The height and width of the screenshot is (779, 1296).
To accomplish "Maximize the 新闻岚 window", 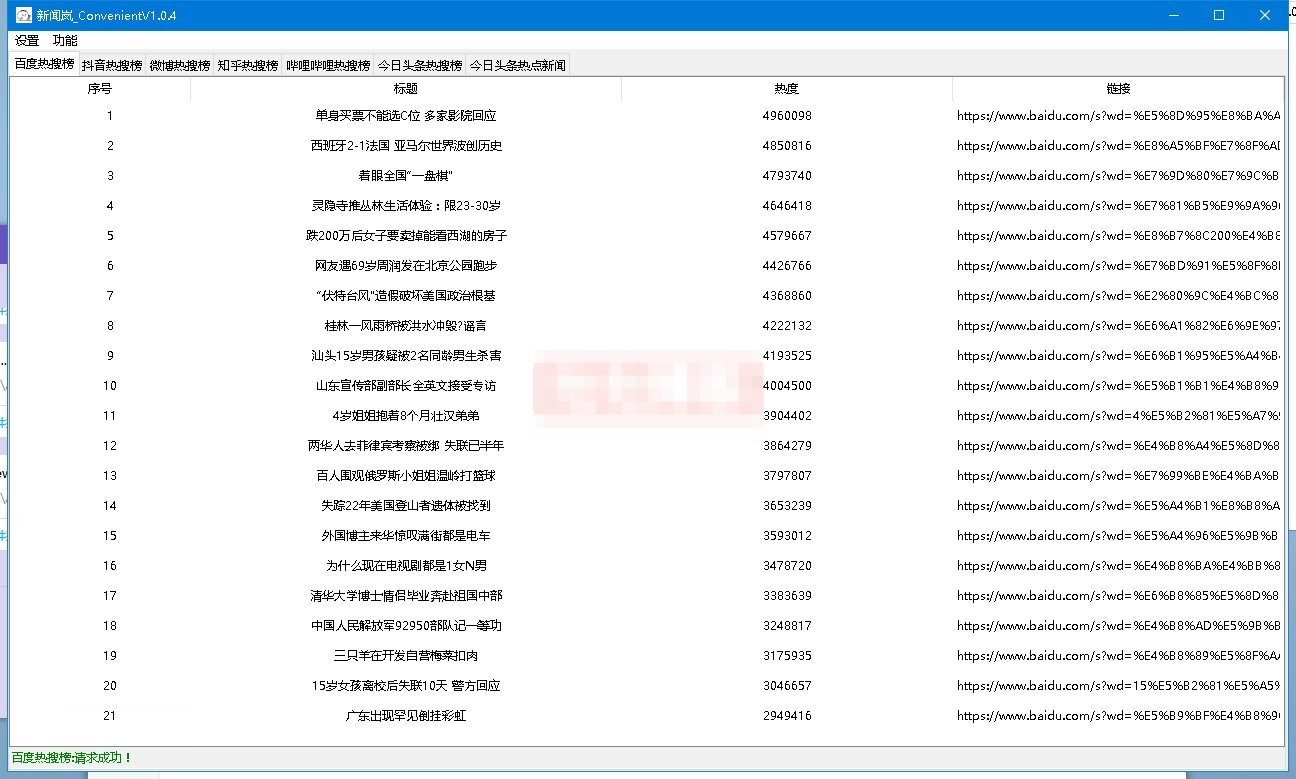I will click(1219, 15).
